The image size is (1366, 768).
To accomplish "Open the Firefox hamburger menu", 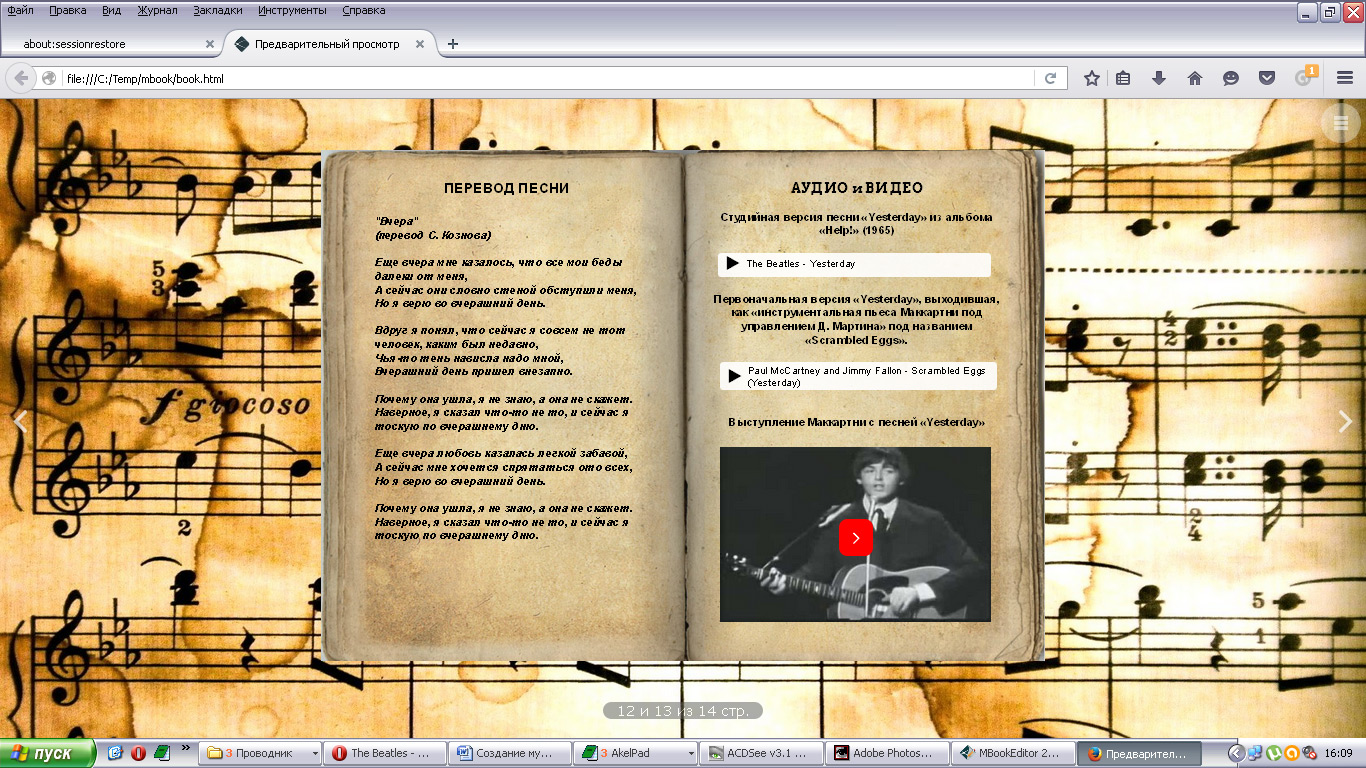I will click(x=1345, y=78).
